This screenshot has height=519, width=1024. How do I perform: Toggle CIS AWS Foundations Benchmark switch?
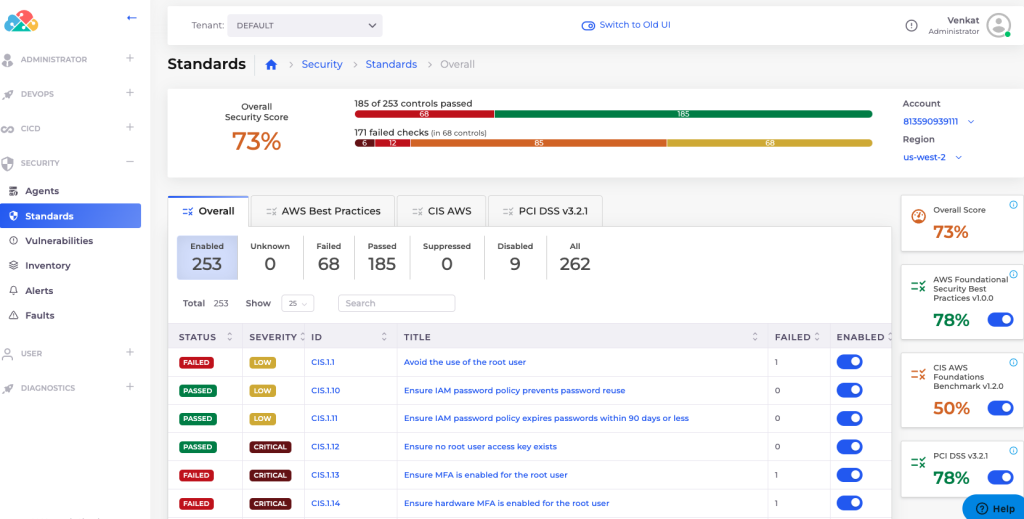[x=1000, y=408]
